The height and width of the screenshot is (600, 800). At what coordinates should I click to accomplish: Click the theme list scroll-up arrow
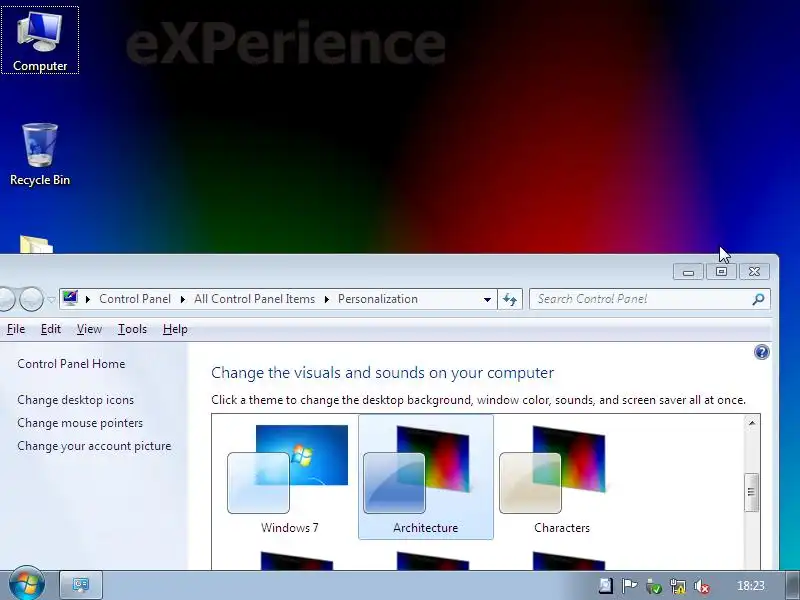click(752, 422)
